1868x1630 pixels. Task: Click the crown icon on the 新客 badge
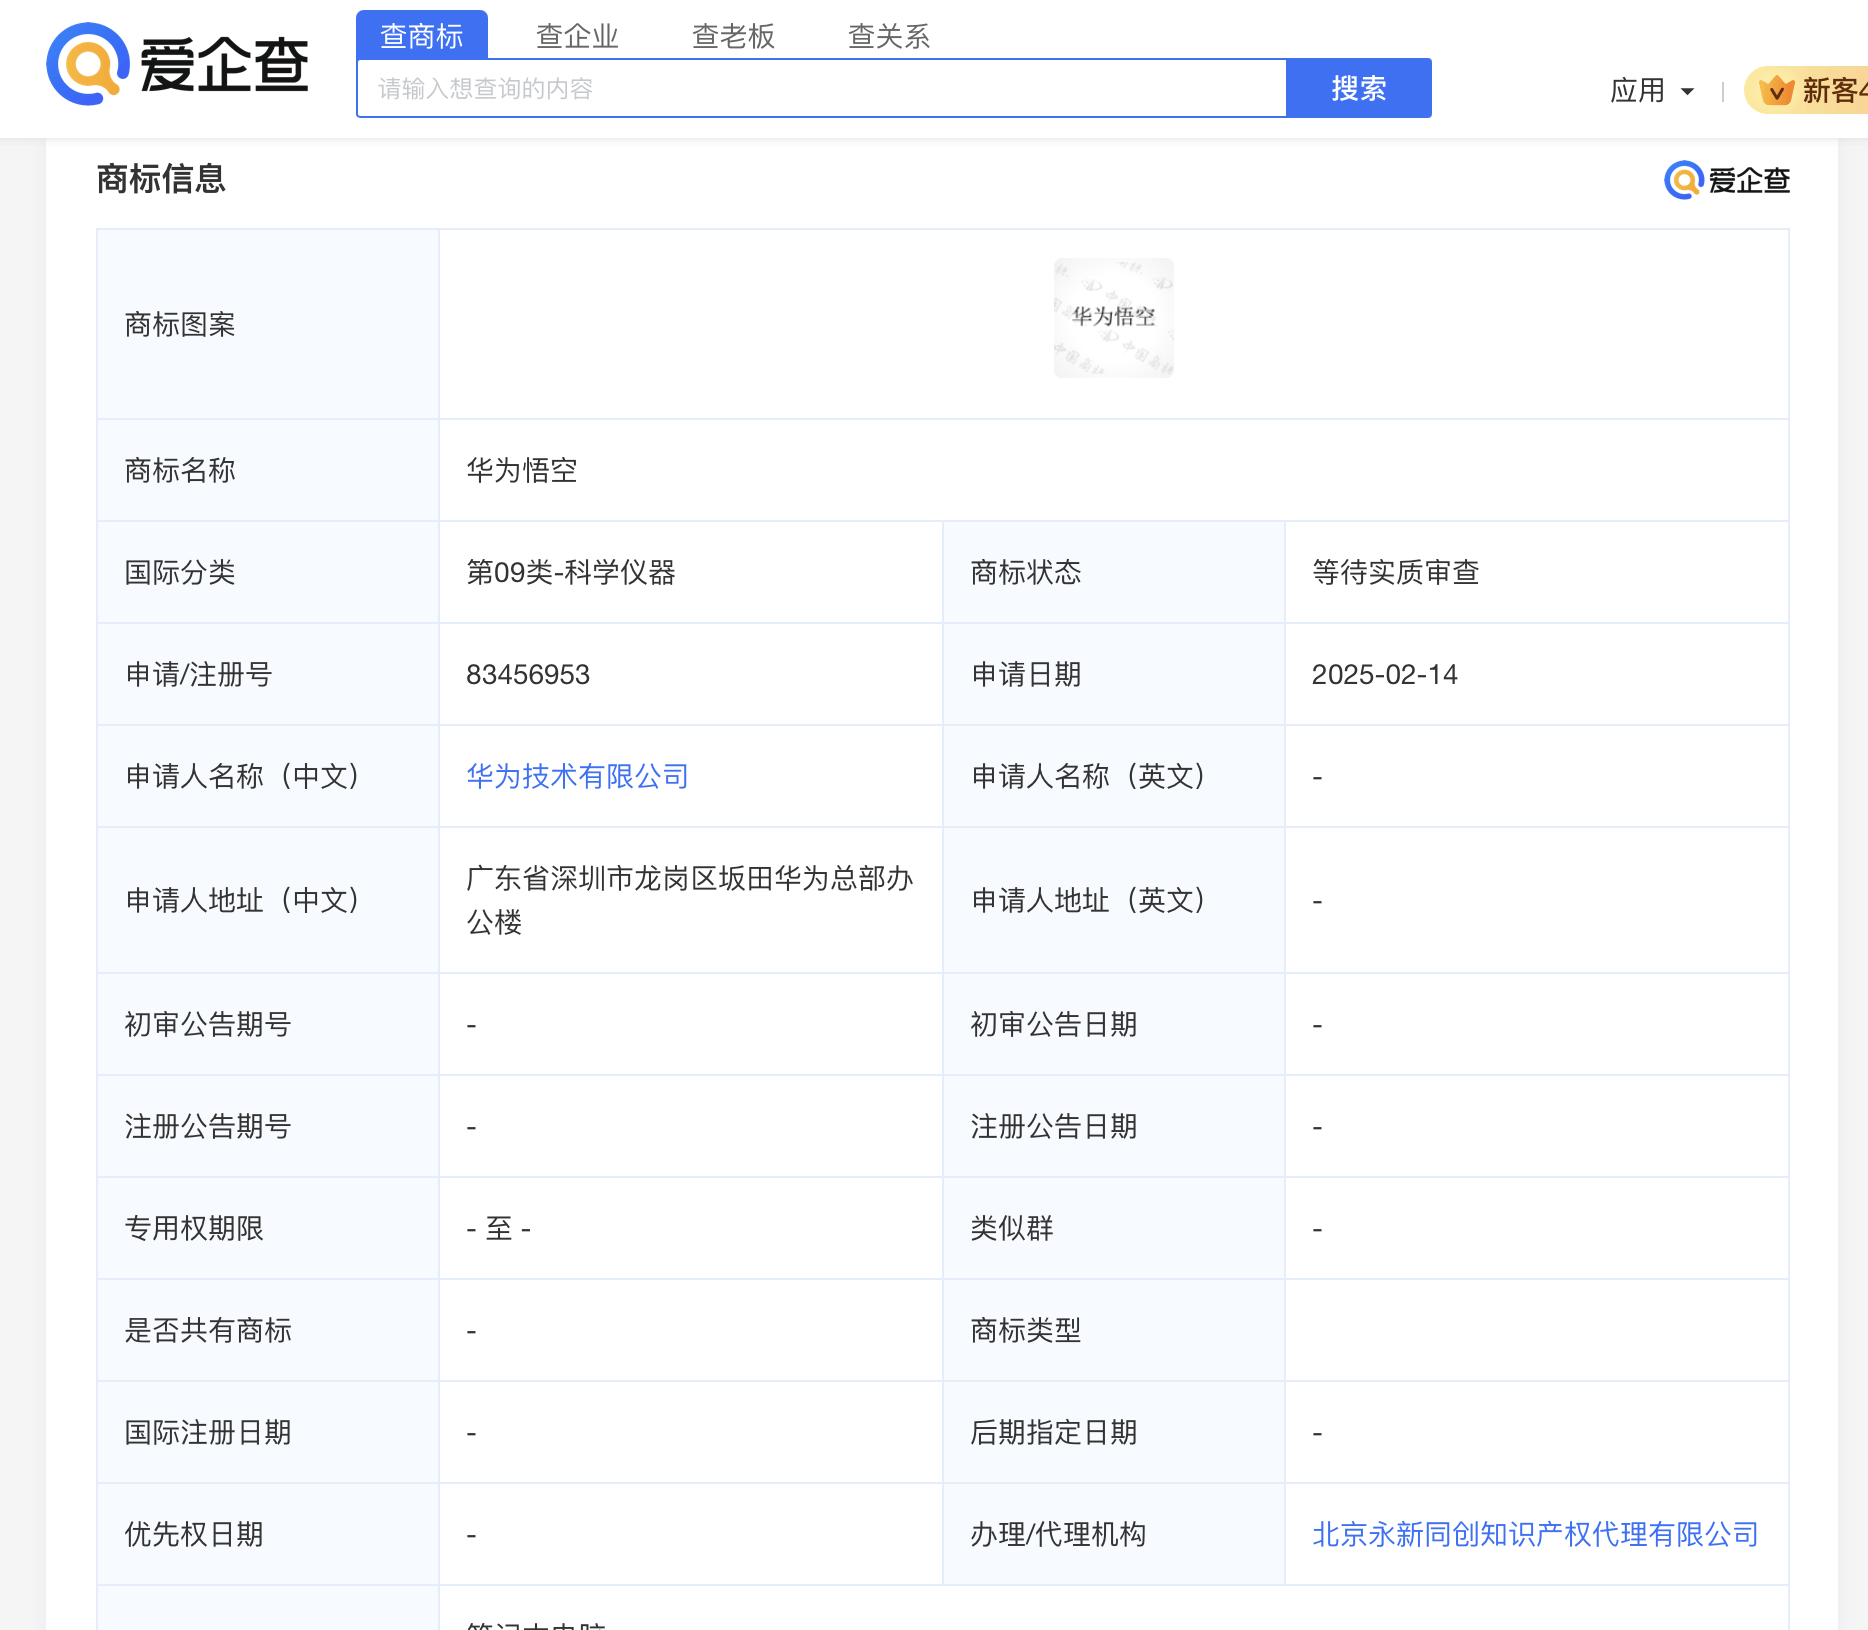[x=1776, y=90]
